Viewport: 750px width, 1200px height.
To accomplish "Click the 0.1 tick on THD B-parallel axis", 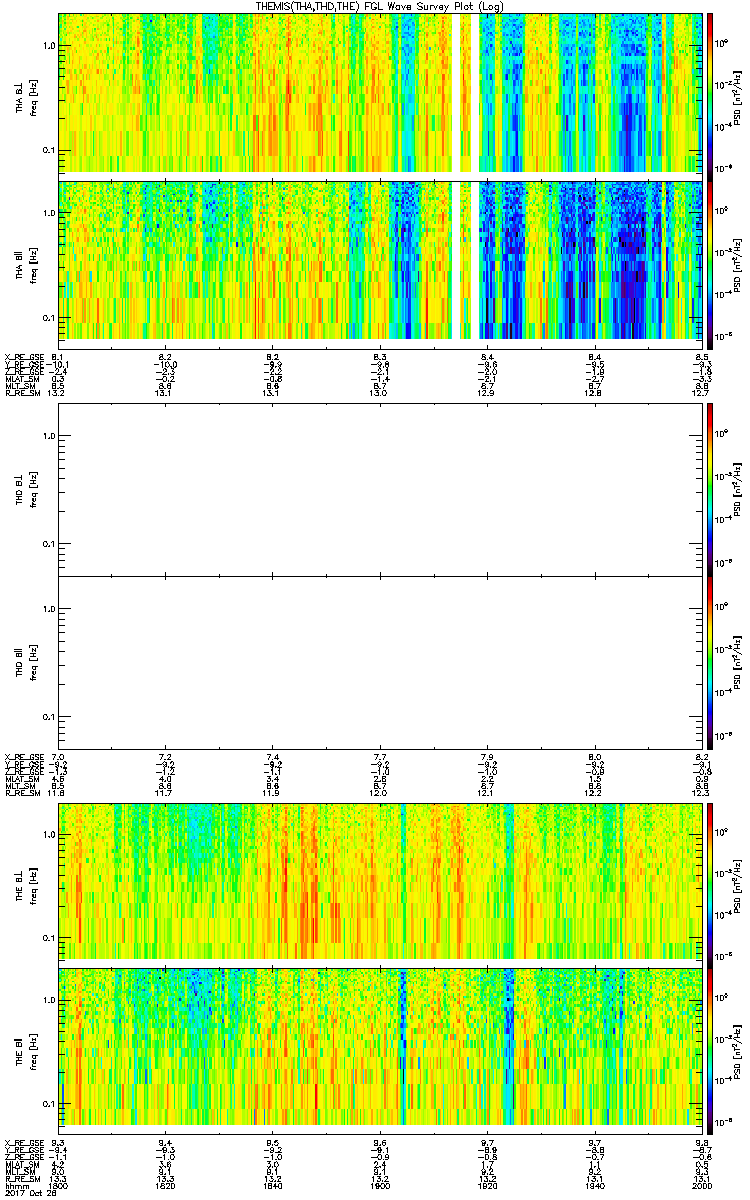I will 48,717.
